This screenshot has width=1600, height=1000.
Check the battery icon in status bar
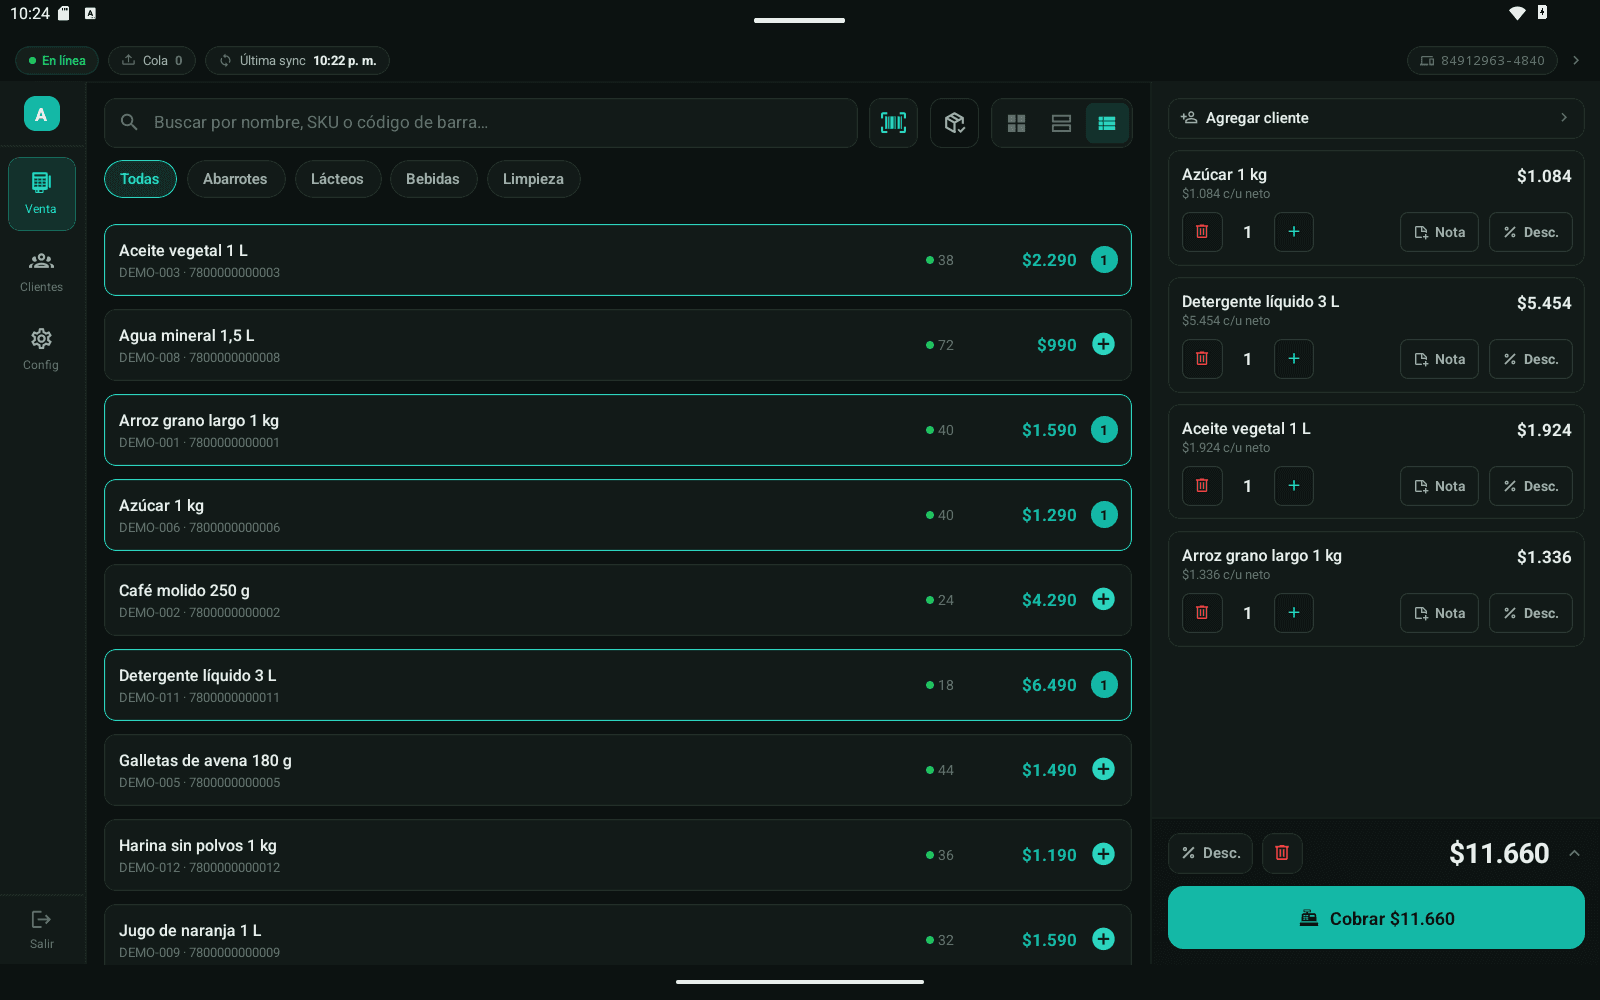pyautogui.click(x=1542, y=13)
